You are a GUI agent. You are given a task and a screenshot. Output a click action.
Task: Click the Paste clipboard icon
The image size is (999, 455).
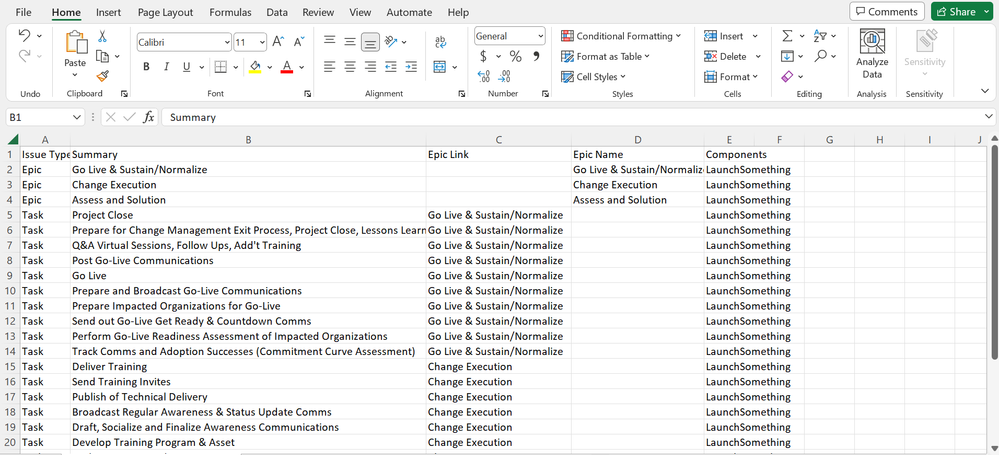(75, 42)
